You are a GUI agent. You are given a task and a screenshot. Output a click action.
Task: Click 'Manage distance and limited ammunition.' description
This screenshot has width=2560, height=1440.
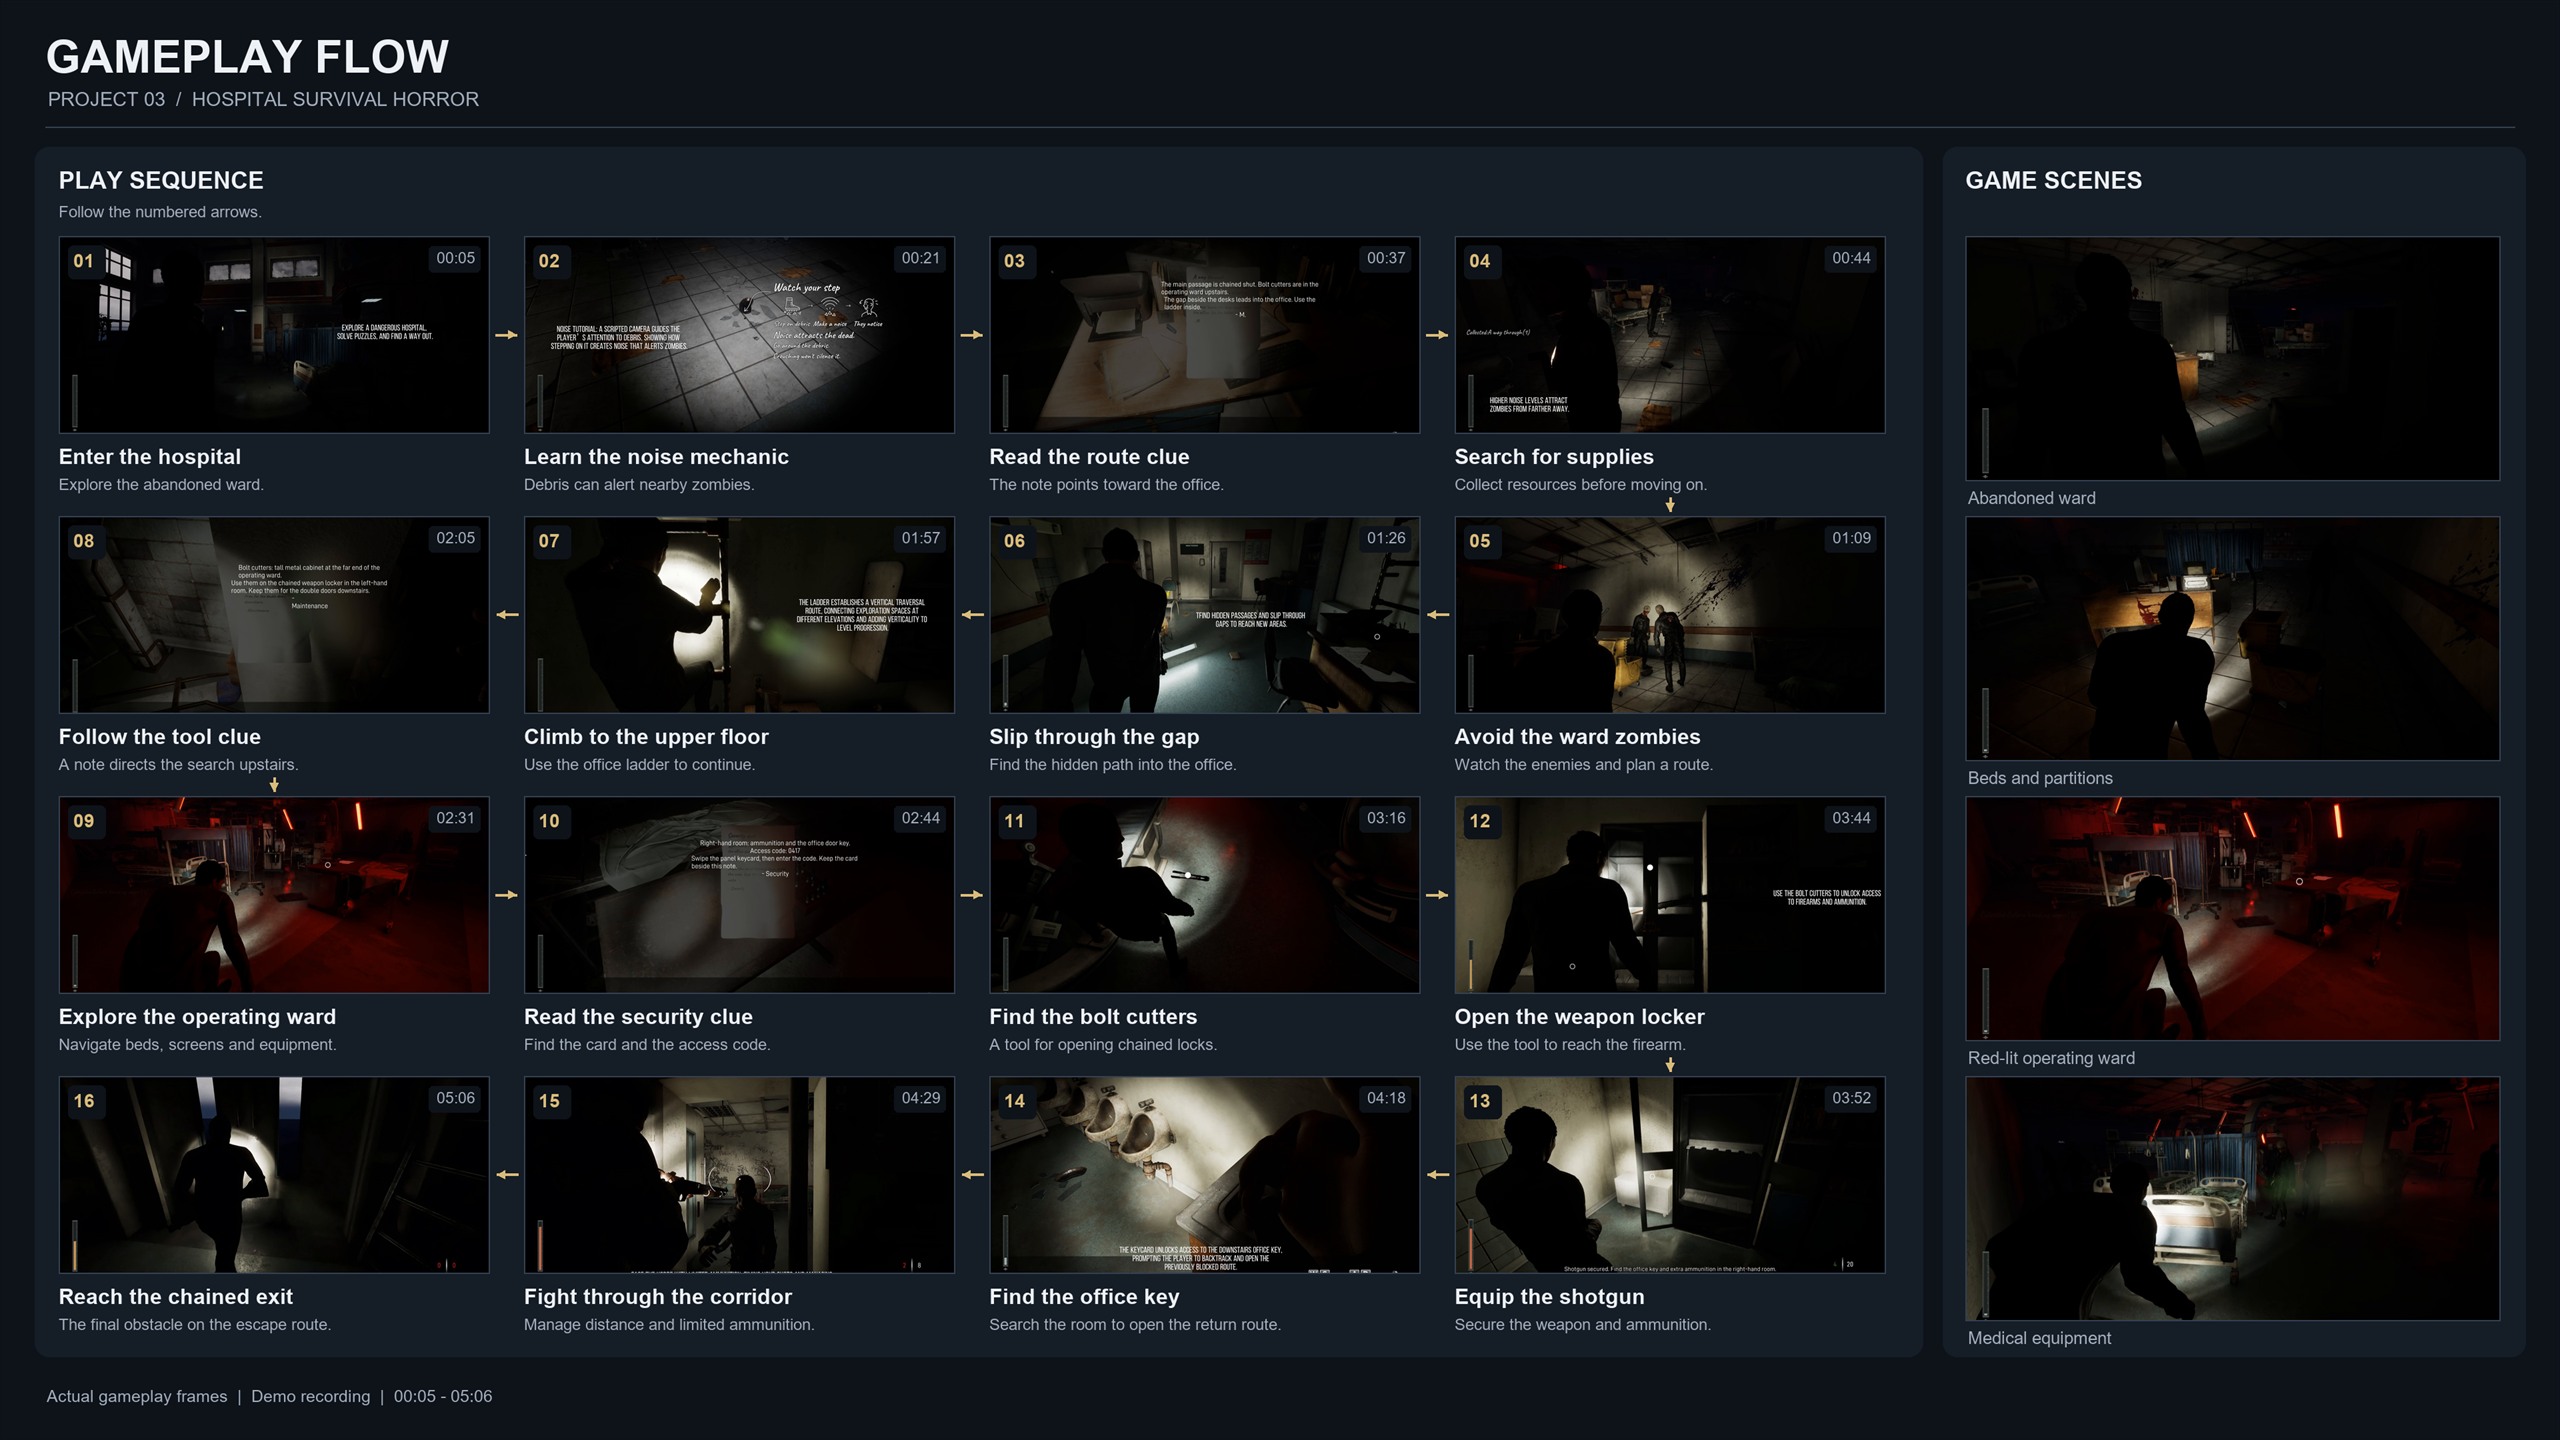pos(669,1325)
